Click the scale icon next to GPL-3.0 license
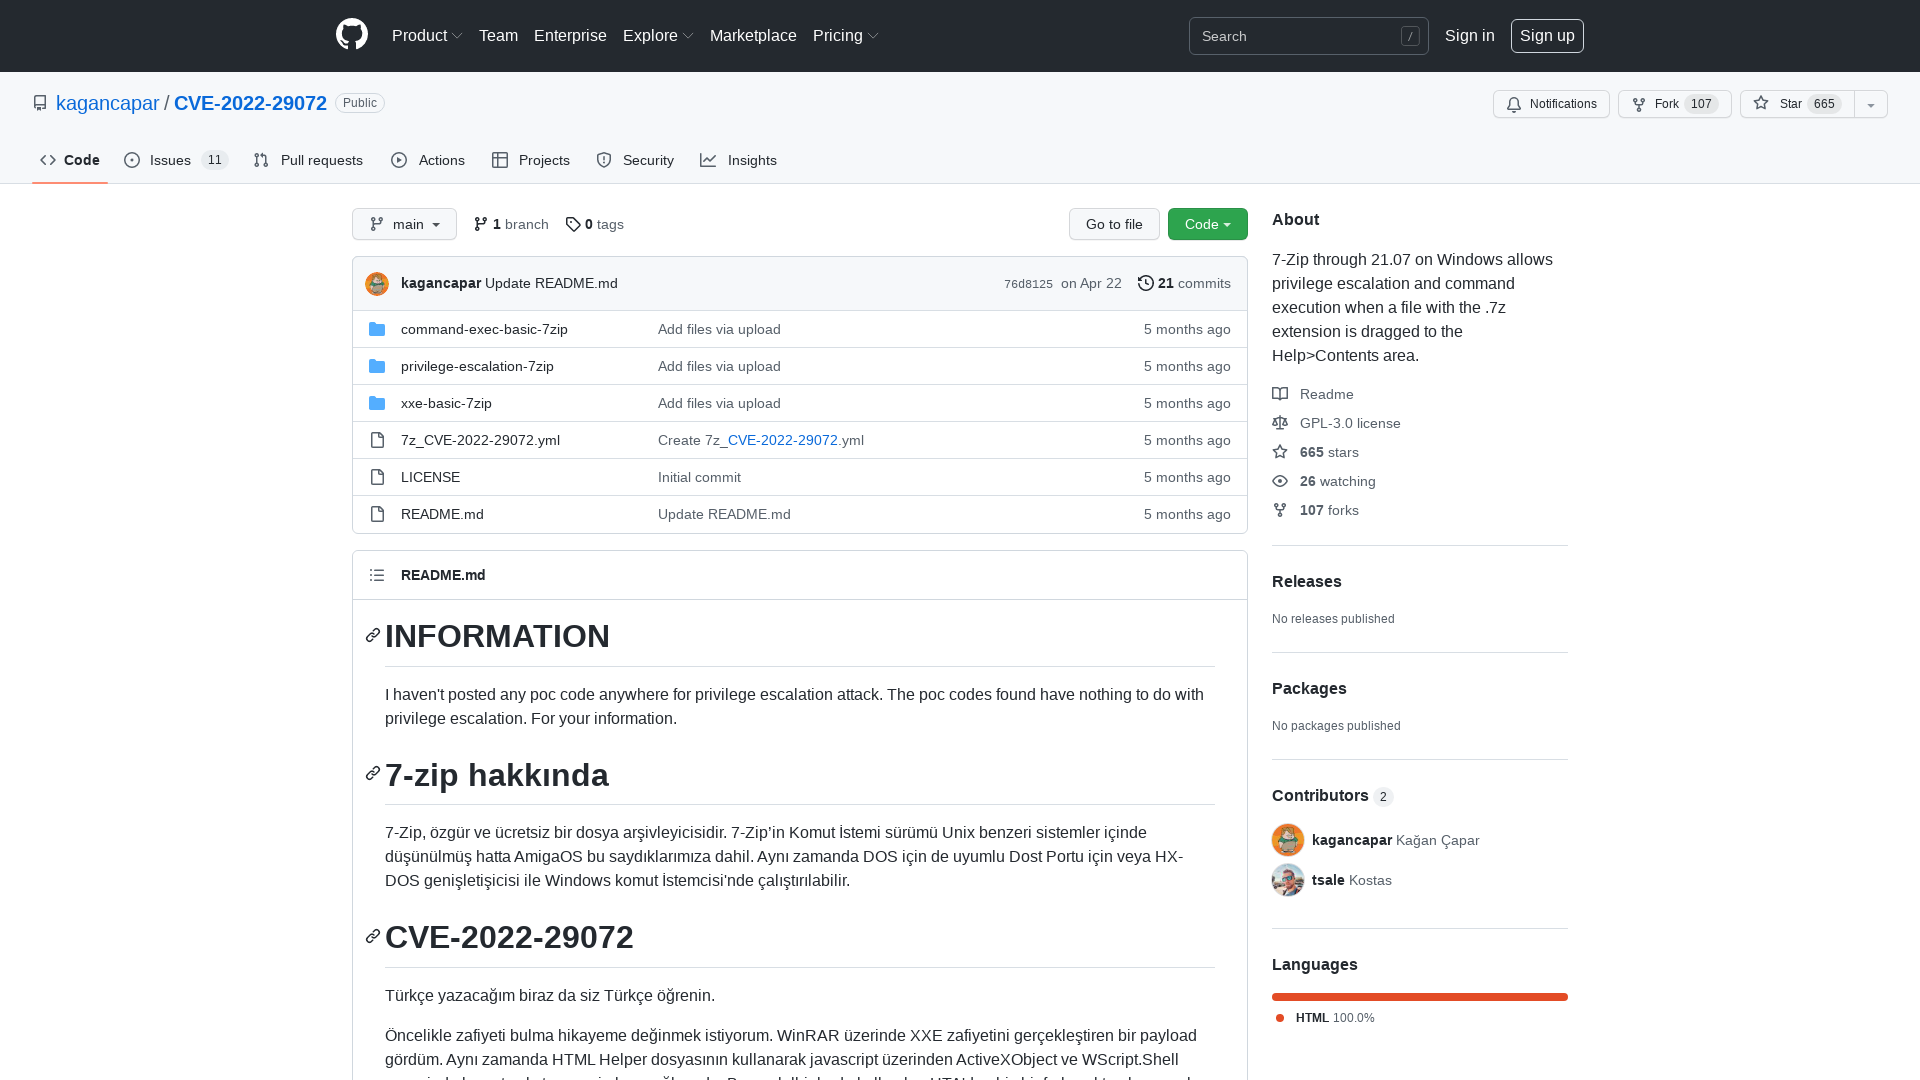 [1280, 423]
